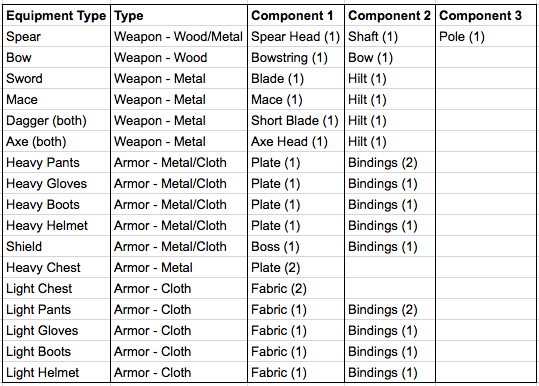Select the Short Blade (1) cell
Viewport: 539px width, 386px height.
tap(296, 120)
